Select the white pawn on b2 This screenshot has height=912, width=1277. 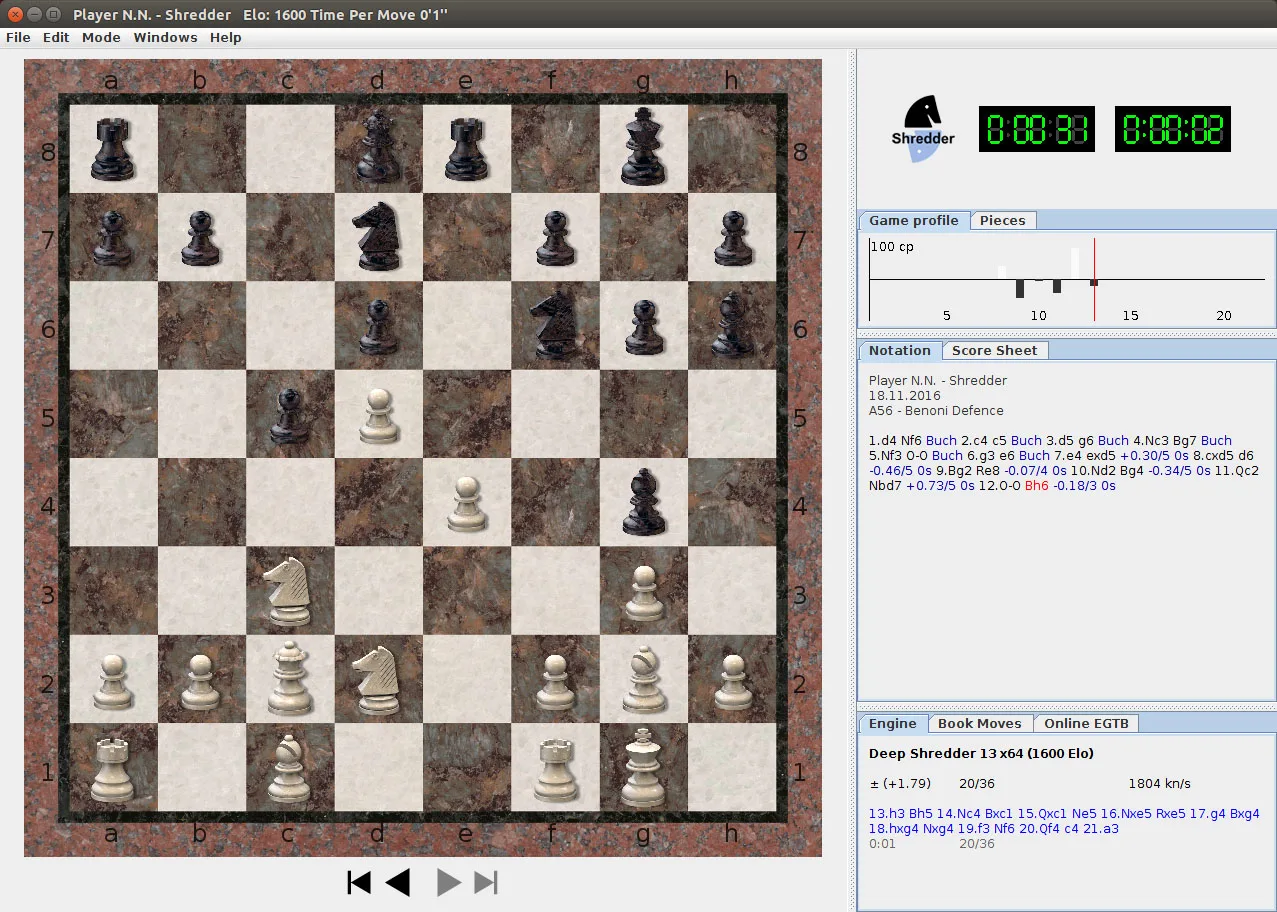(x=201, y=680)
